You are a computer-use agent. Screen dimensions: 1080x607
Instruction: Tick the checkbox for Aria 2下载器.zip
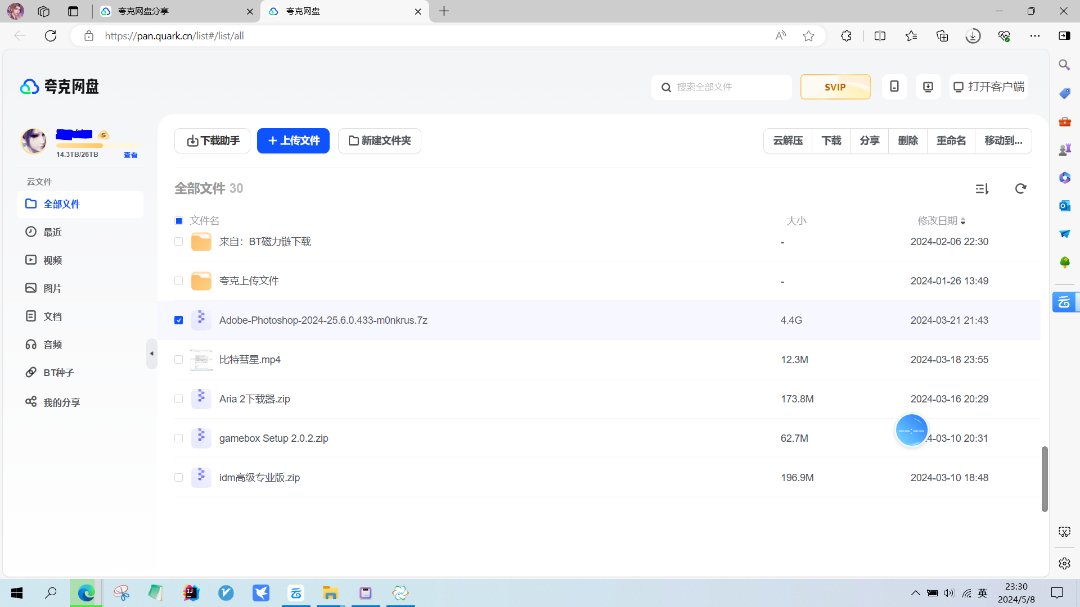(x=179, y=399)
